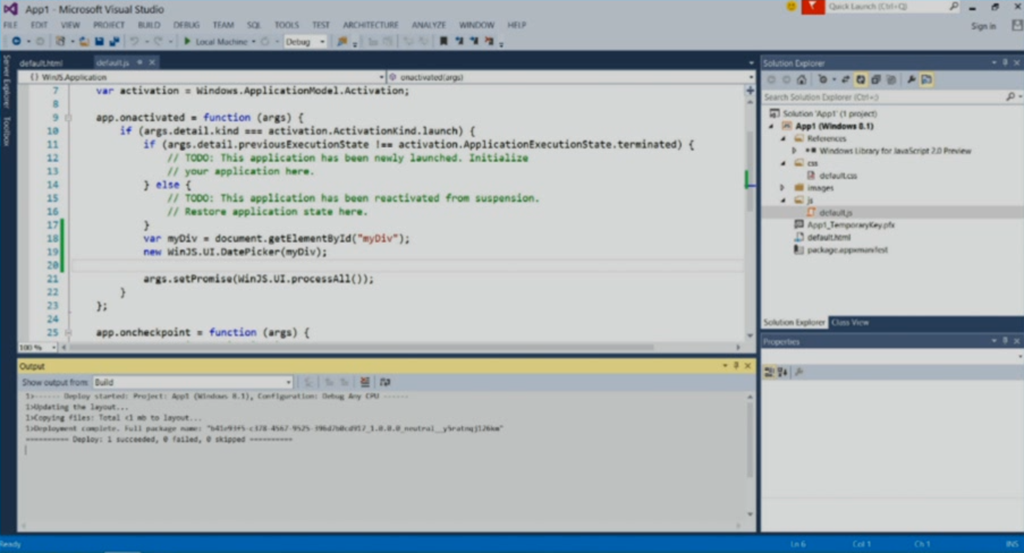Viewport: 1024px width, 553px height.
Task: Click the Previous Bookmark icon
Action: (459, 42)
